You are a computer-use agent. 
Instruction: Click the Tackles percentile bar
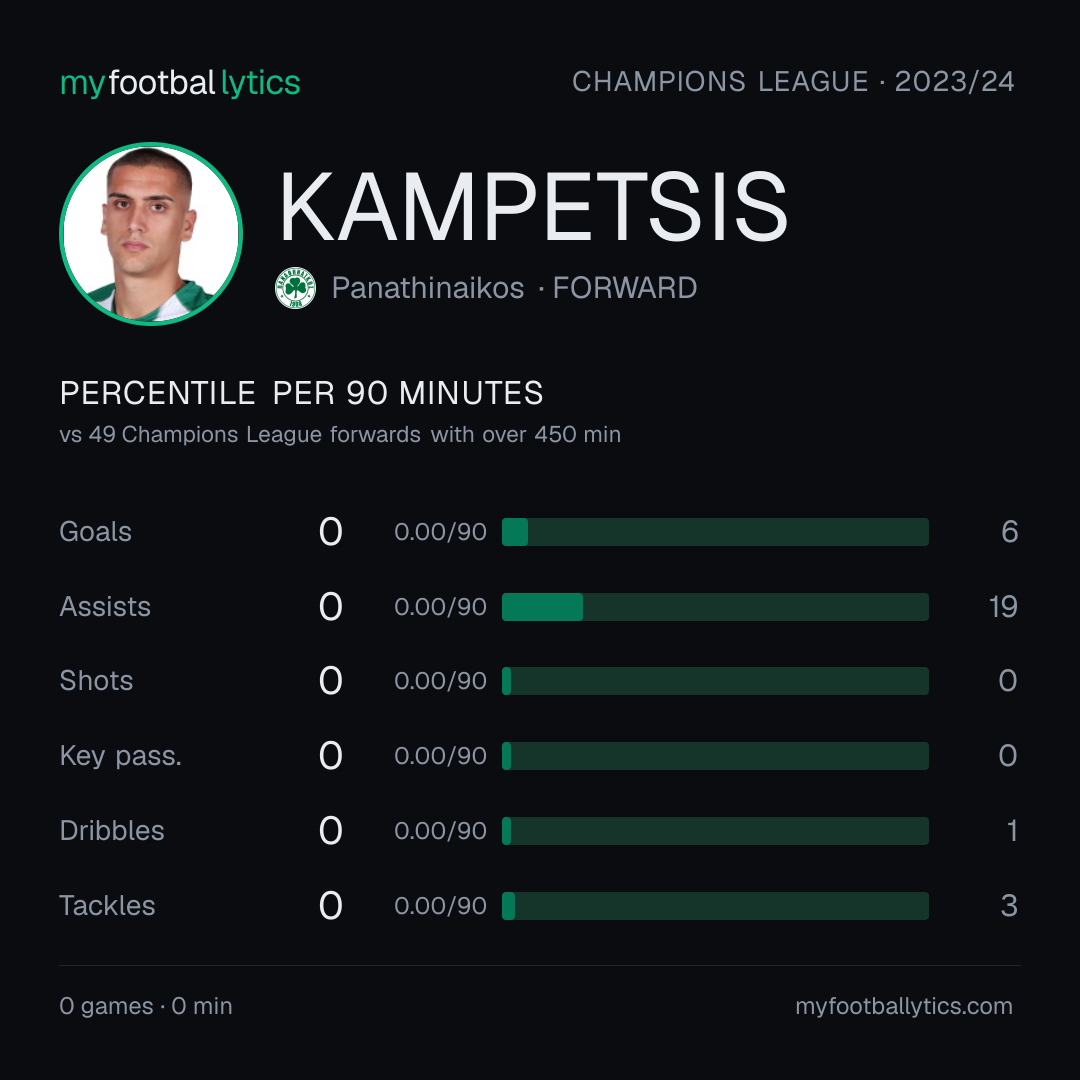pyautogui.click(x=715, y=906)
